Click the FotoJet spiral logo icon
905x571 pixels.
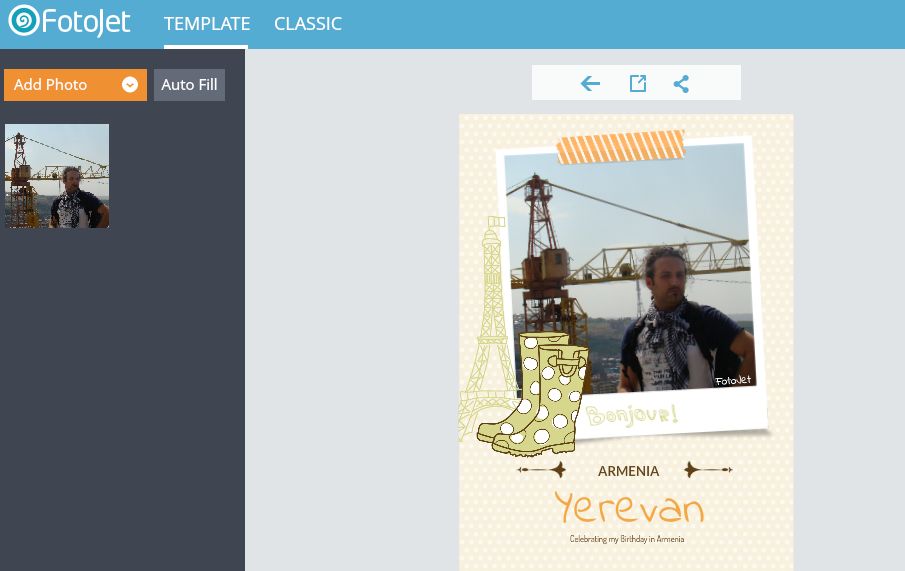pyautogui.click(x=24, y=20)
